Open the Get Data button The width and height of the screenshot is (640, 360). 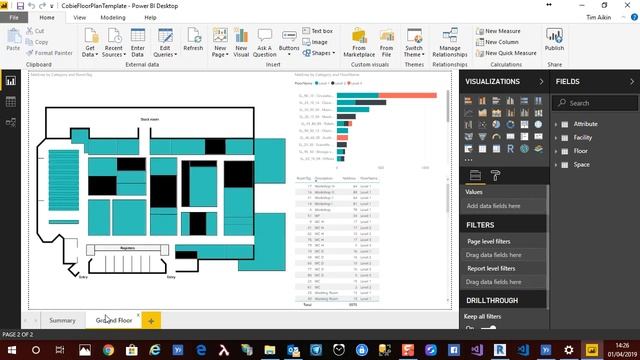click(90, 42)
